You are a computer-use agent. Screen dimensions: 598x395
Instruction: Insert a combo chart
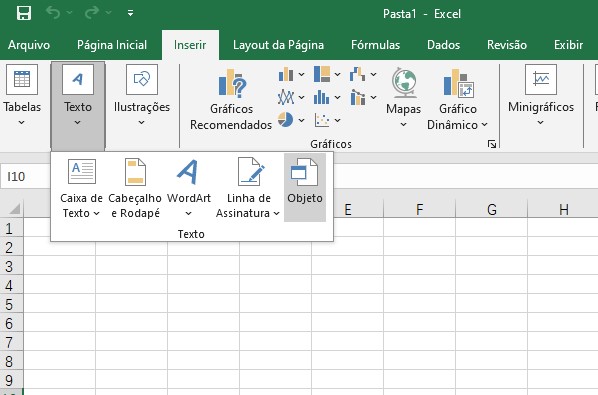coord(357,97)
